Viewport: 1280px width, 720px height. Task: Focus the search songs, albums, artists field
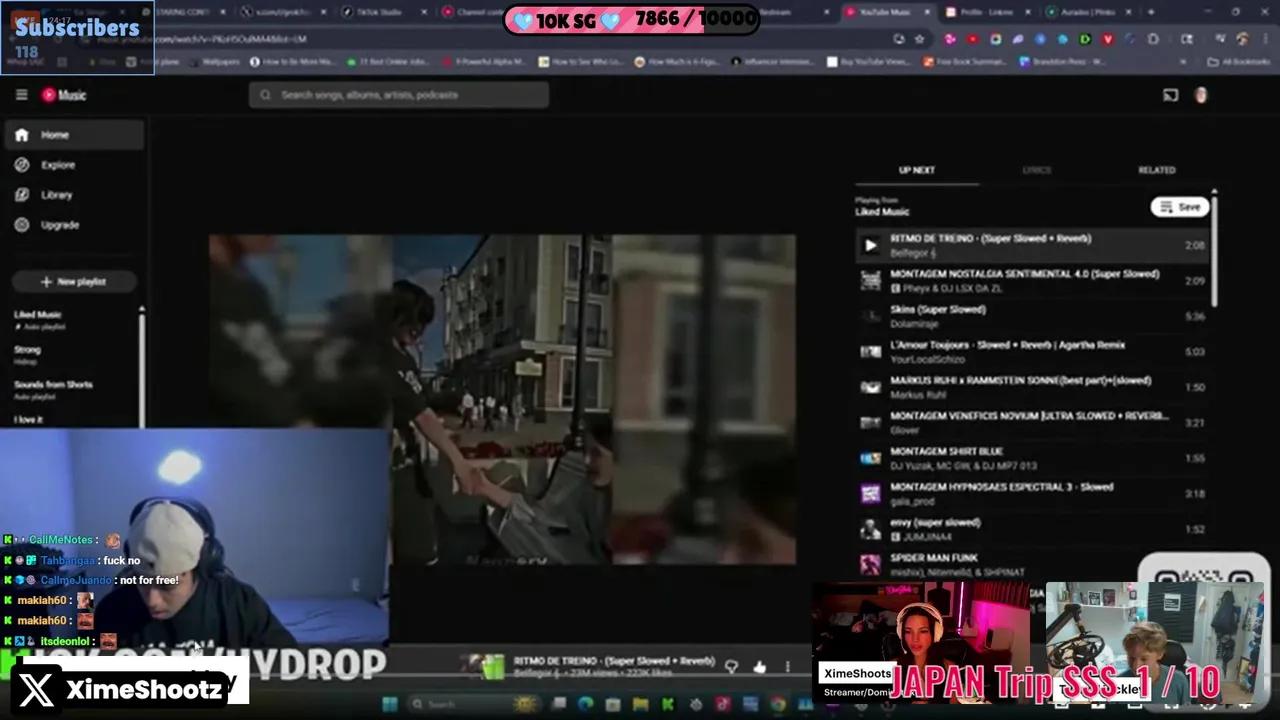(399, 95)
